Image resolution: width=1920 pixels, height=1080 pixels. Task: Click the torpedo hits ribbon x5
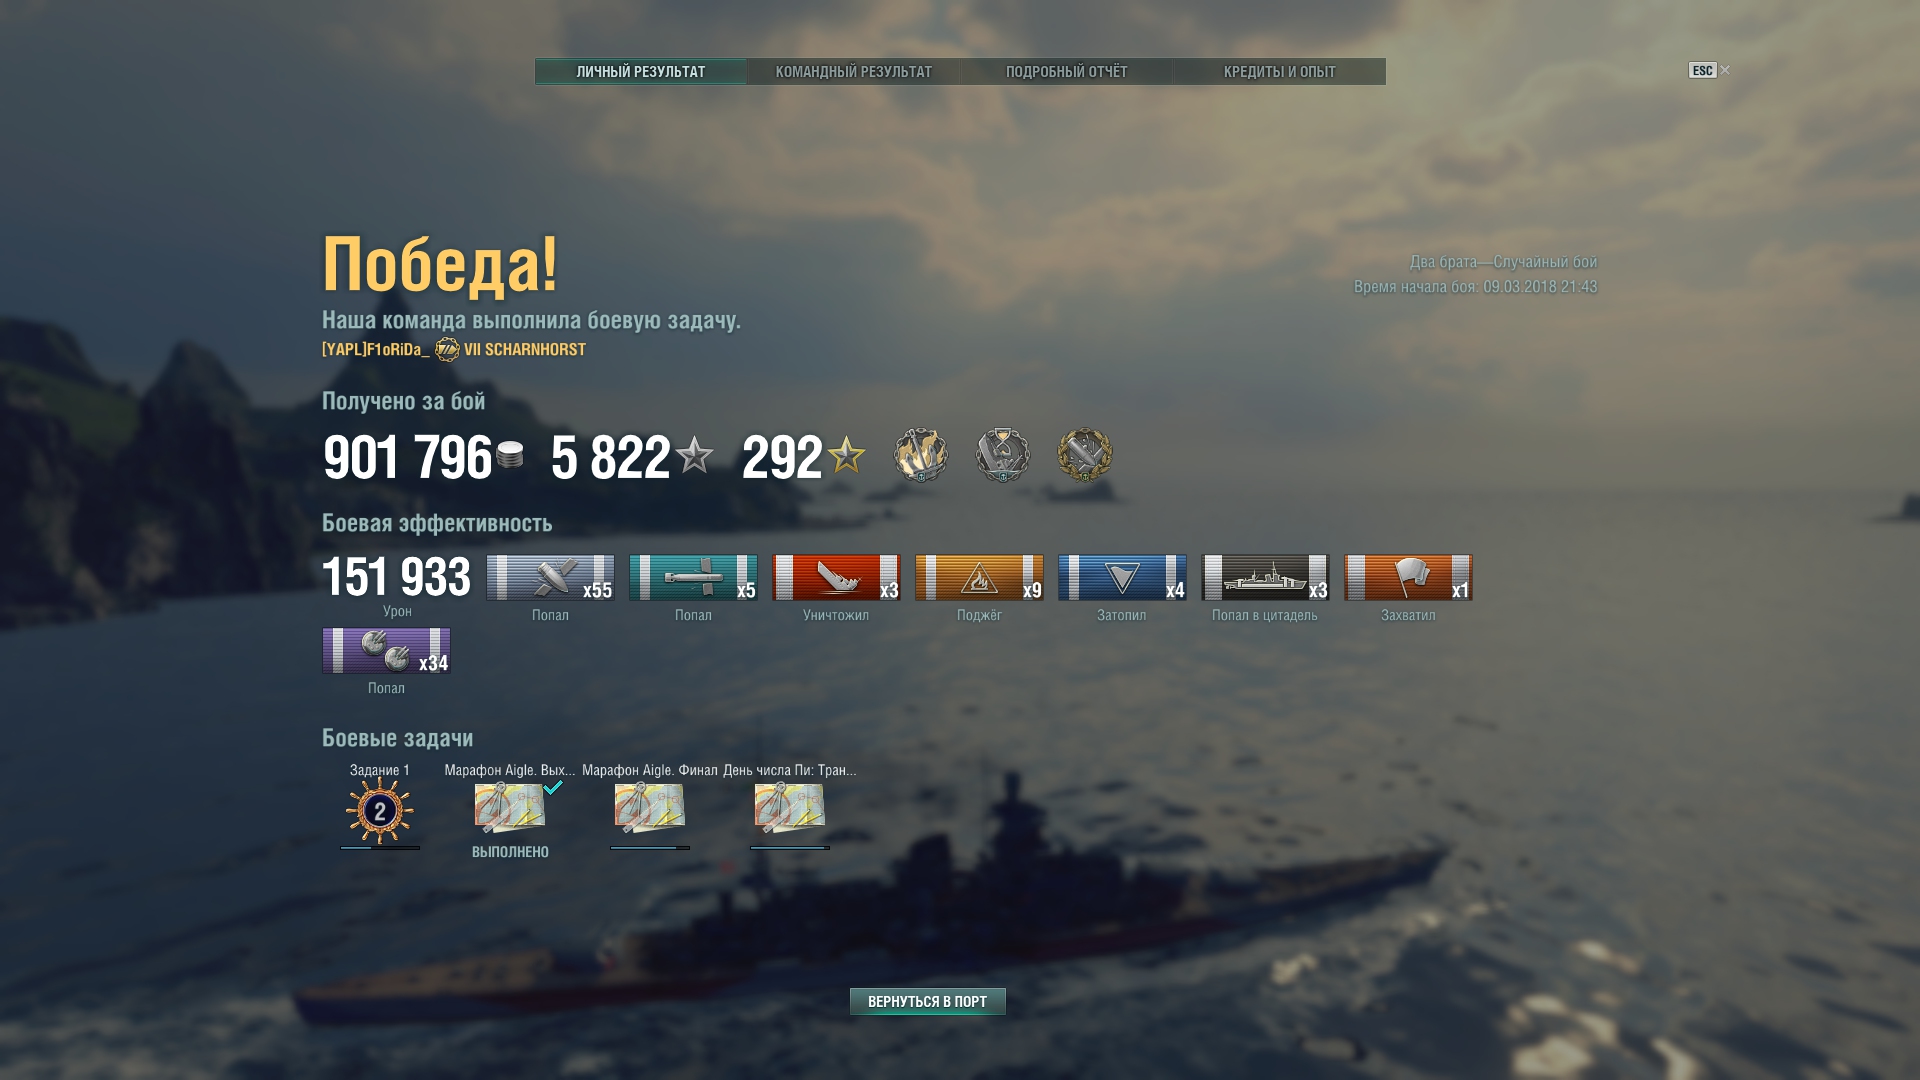coord(693,577)
